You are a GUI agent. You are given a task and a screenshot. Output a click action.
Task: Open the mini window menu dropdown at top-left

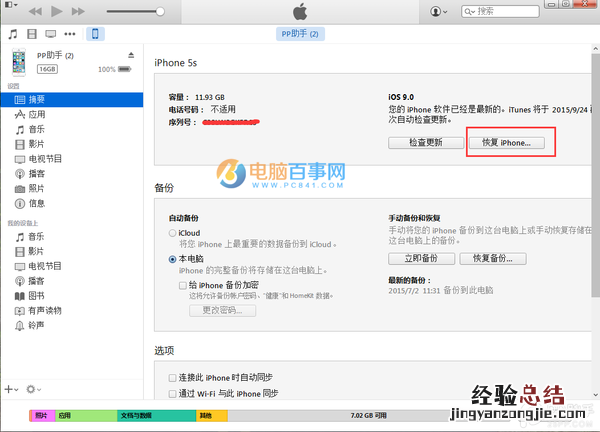(x=10, y=5)
